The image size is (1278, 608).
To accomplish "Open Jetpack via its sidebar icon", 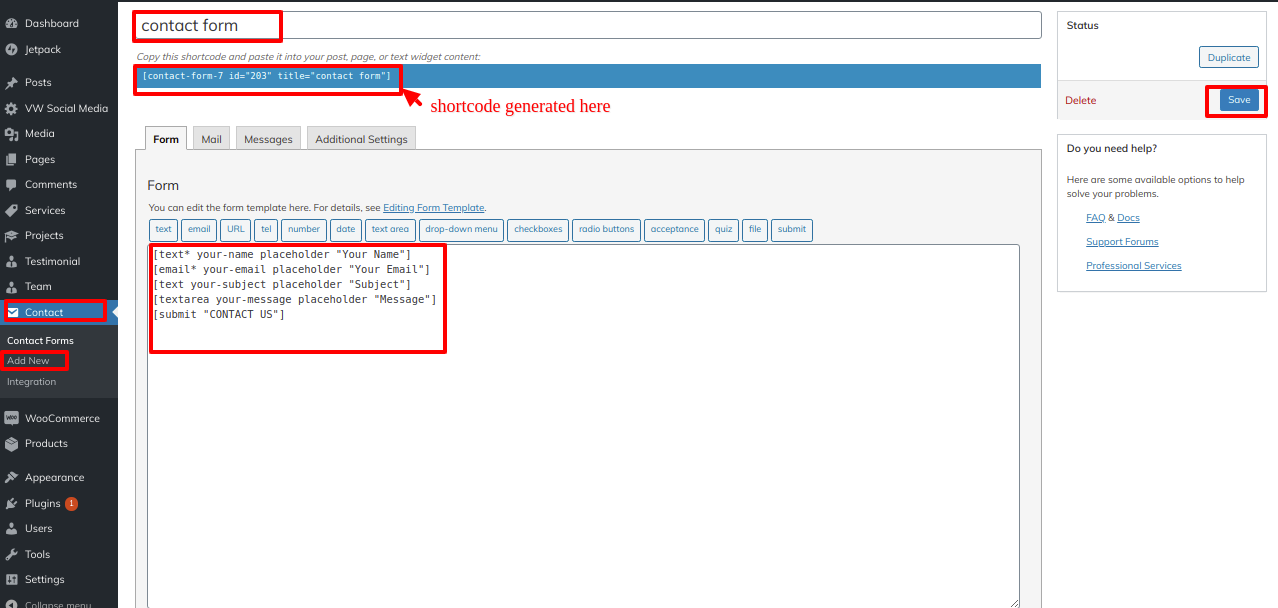I will click(12, 49).
